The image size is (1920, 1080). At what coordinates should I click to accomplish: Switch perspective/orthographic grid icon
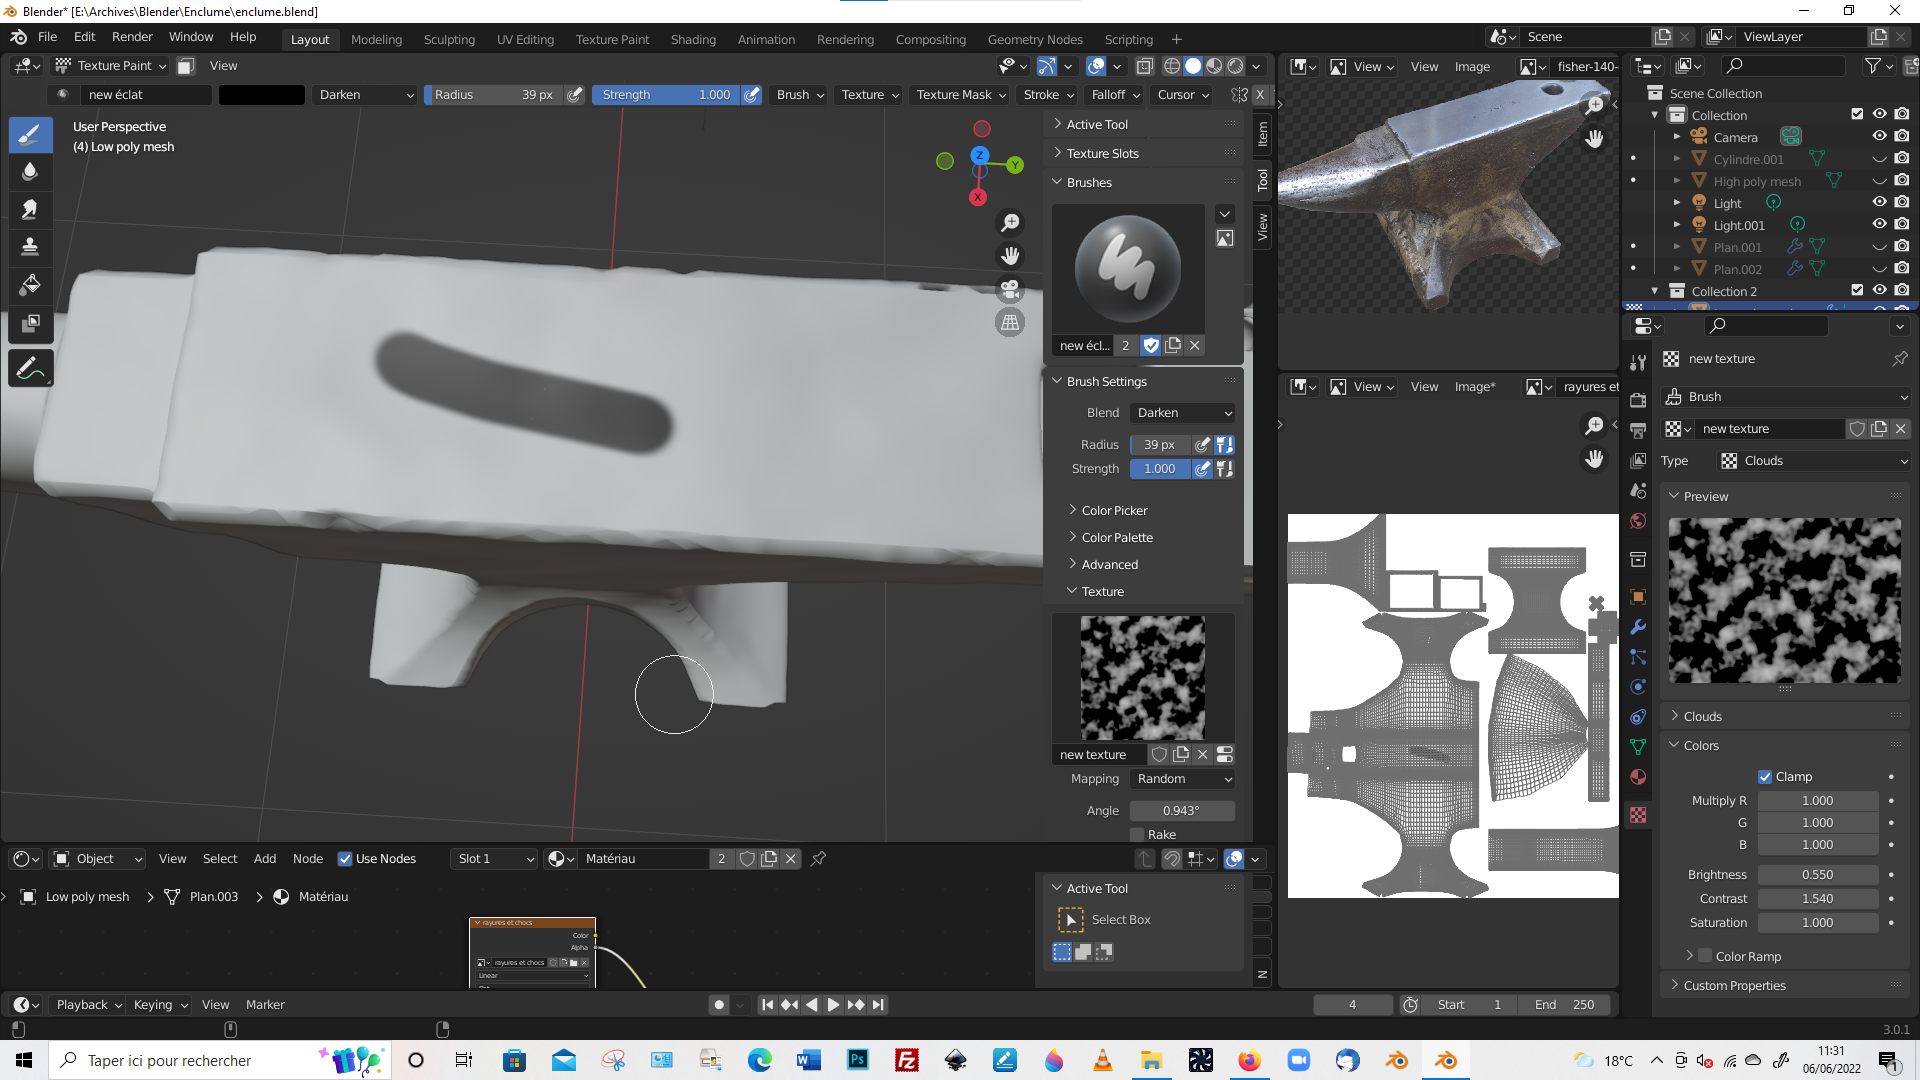click(1010, 322)
